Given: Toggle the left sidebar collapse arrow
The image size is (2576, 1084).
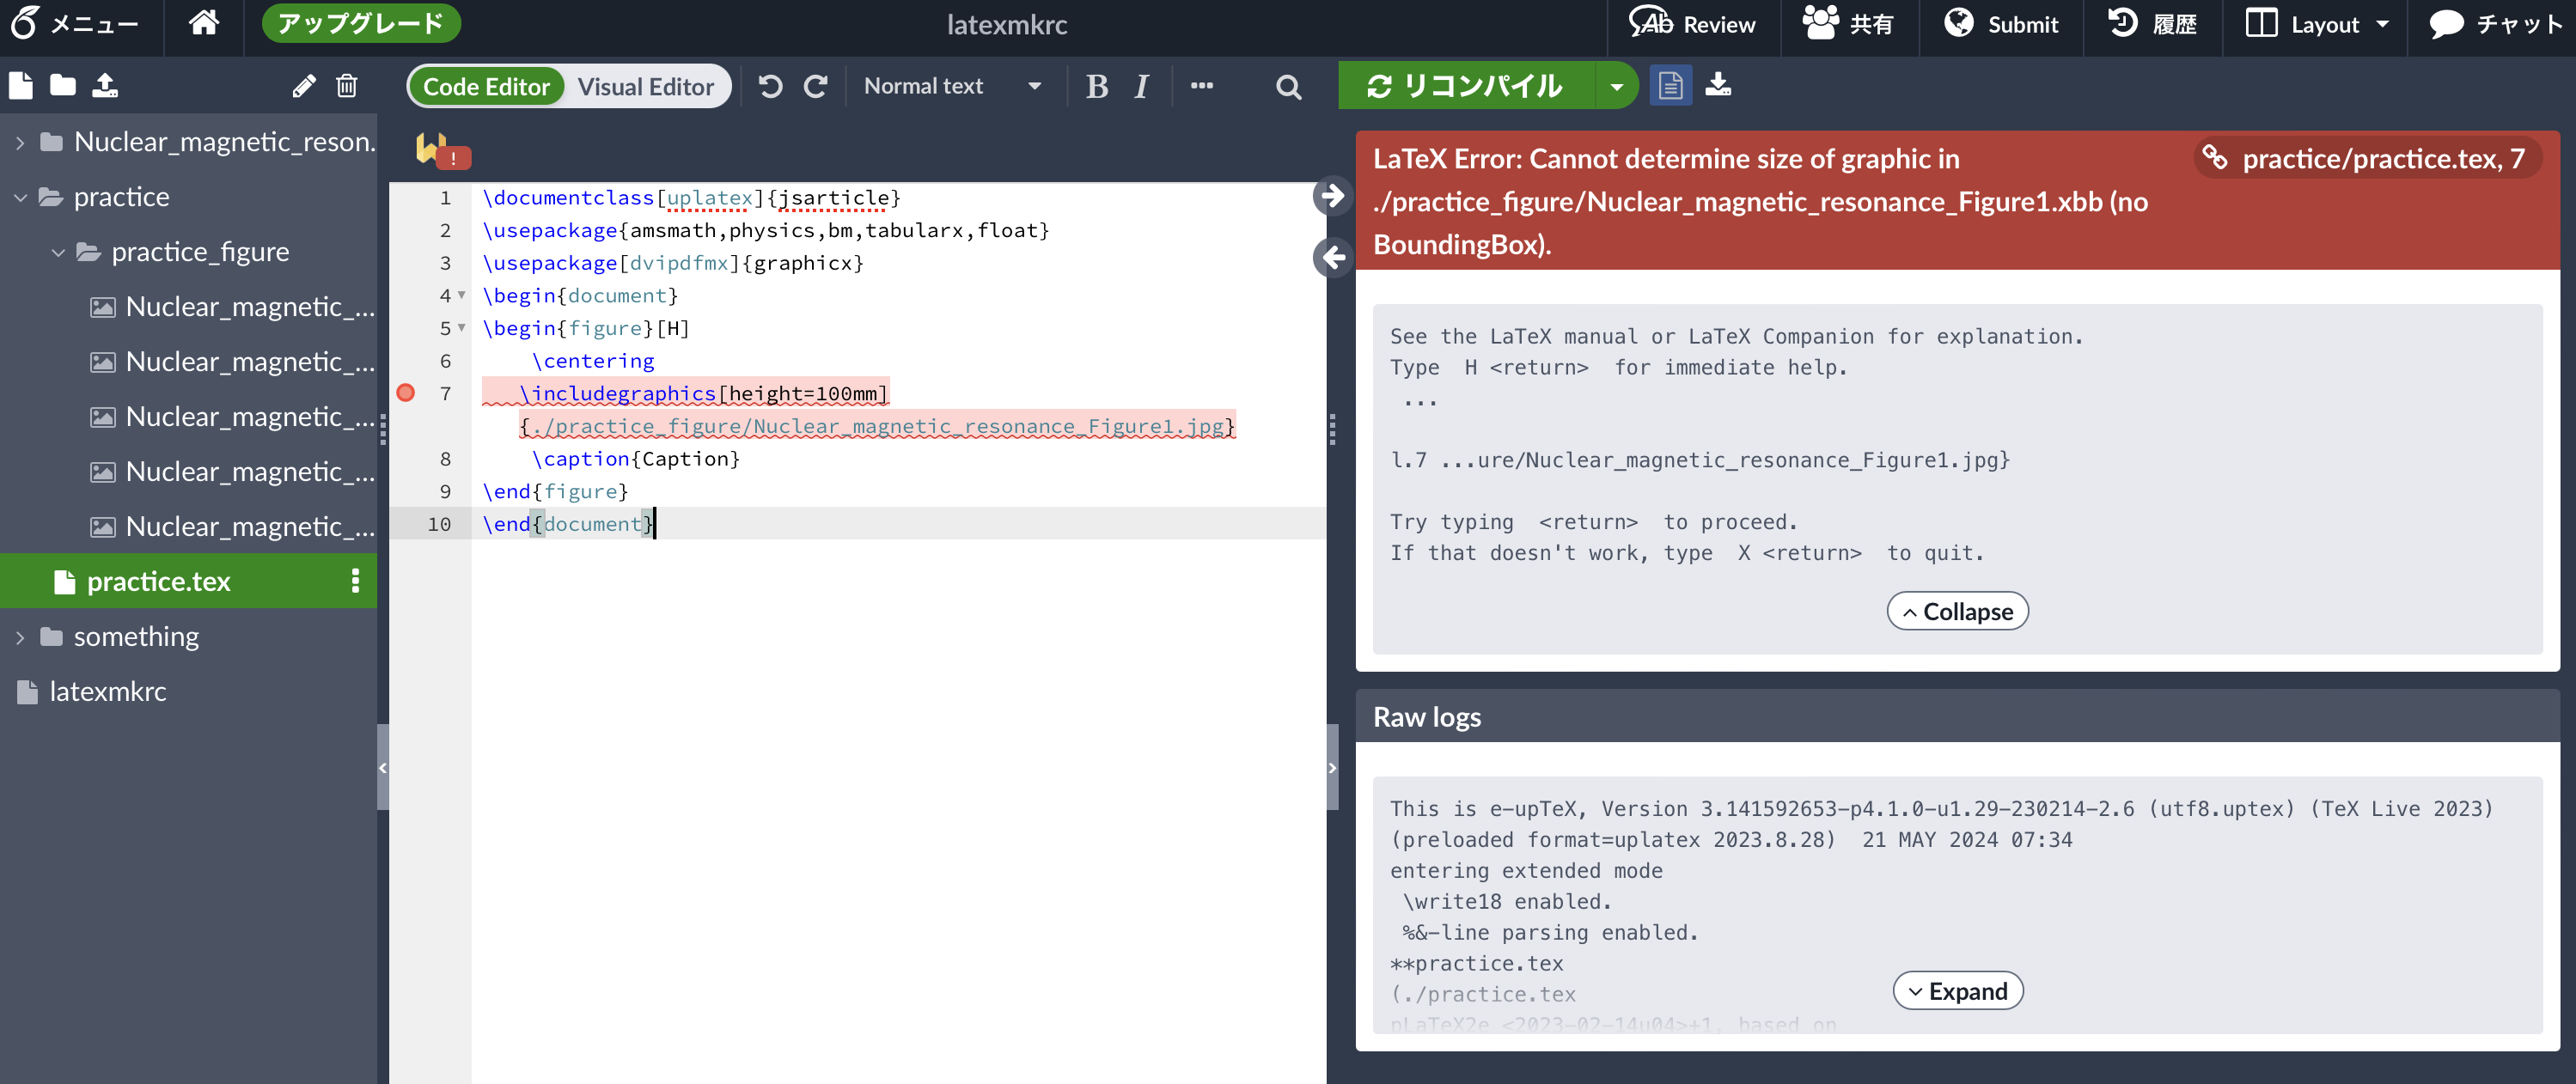Looking at the screenshot, I should [x=384, y=770].
